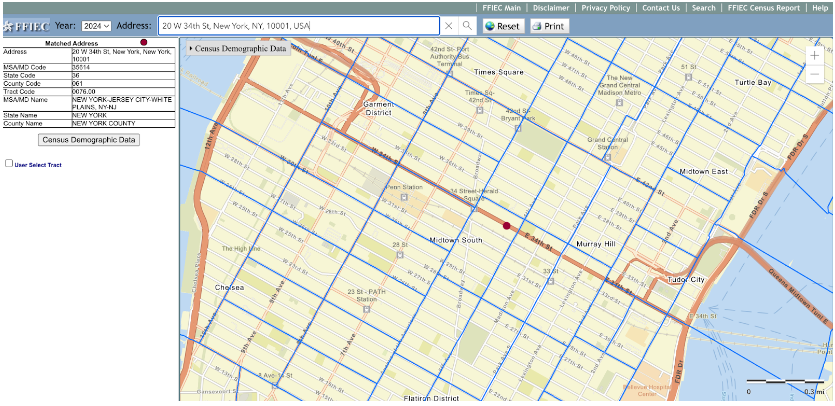Click the red dot beside Matched Address
The height and width of the screenshot is (406, 835).
tap(143, 42)
